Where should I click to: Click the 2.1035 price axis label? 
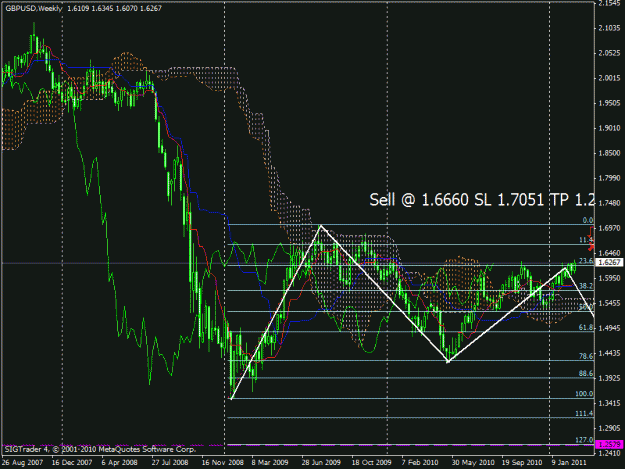609,28
